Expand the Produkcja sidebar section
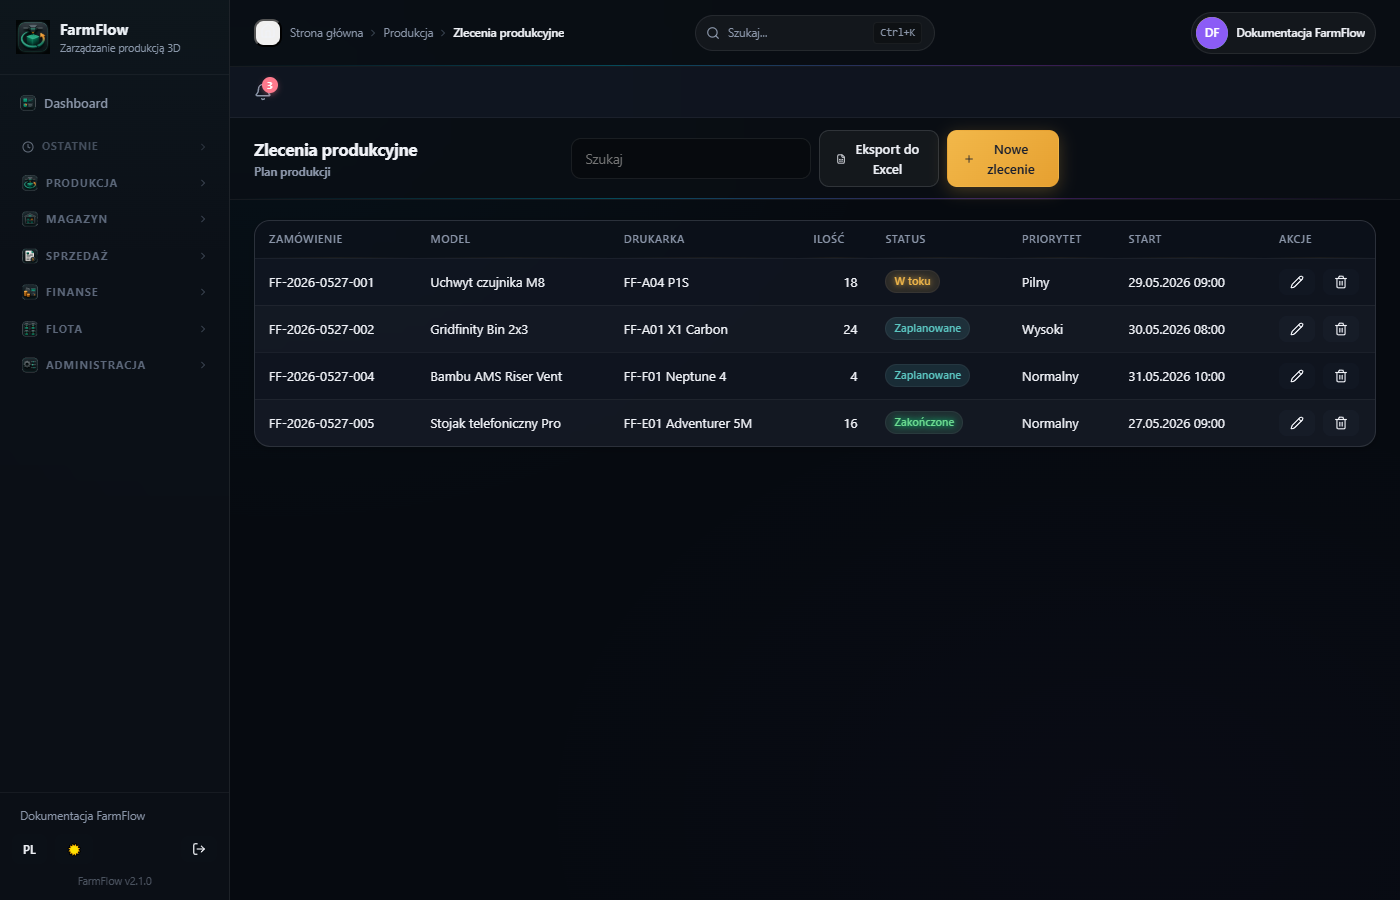The width and height of the screenshot is (1400, 900). point(115,183)
